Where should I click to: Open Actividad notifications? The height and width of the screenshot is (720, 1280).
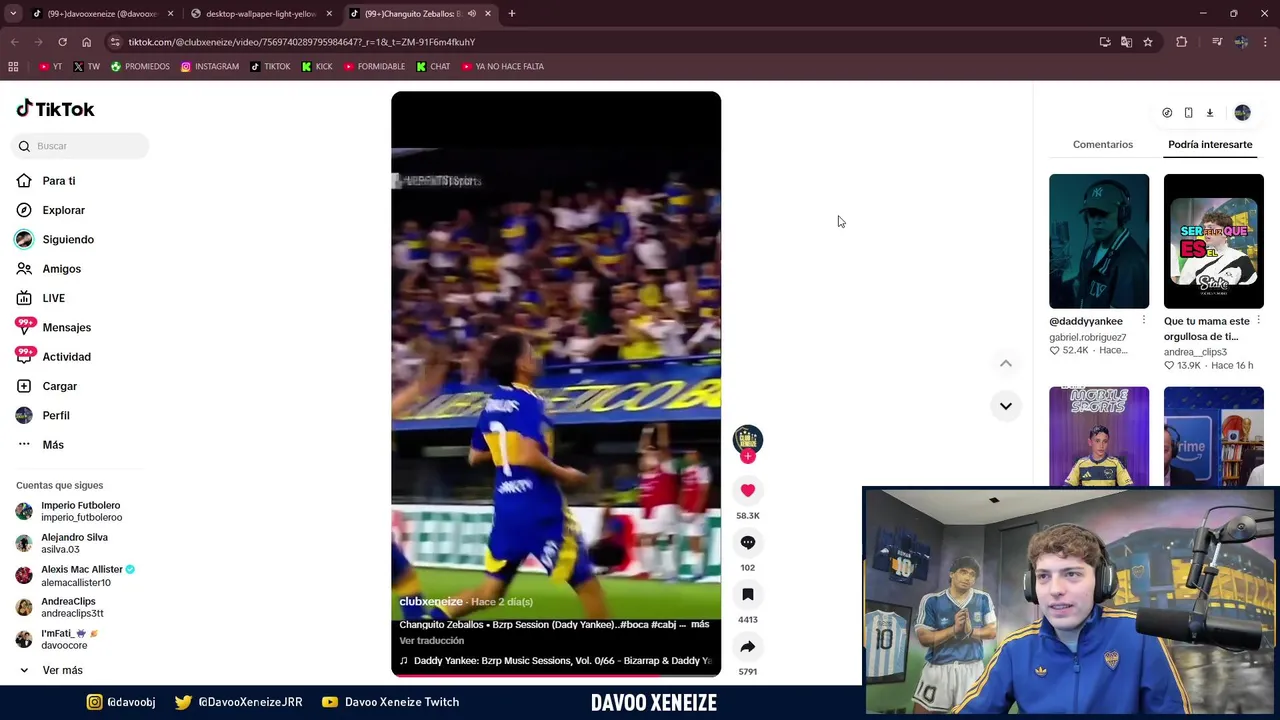67,357
